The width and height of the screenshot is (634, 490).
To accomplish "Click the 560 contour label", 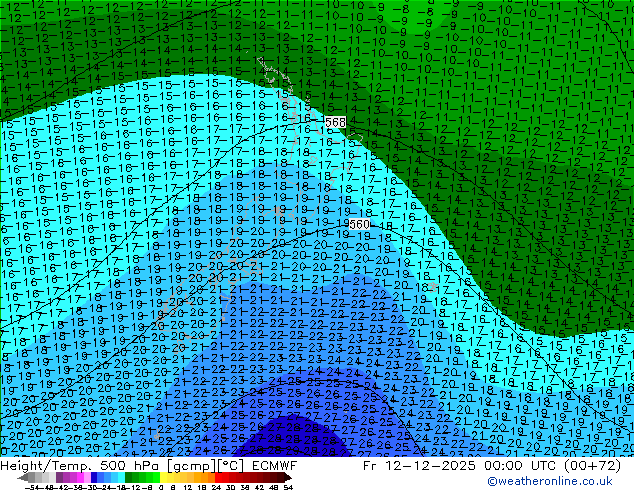I will click(360, 225).
